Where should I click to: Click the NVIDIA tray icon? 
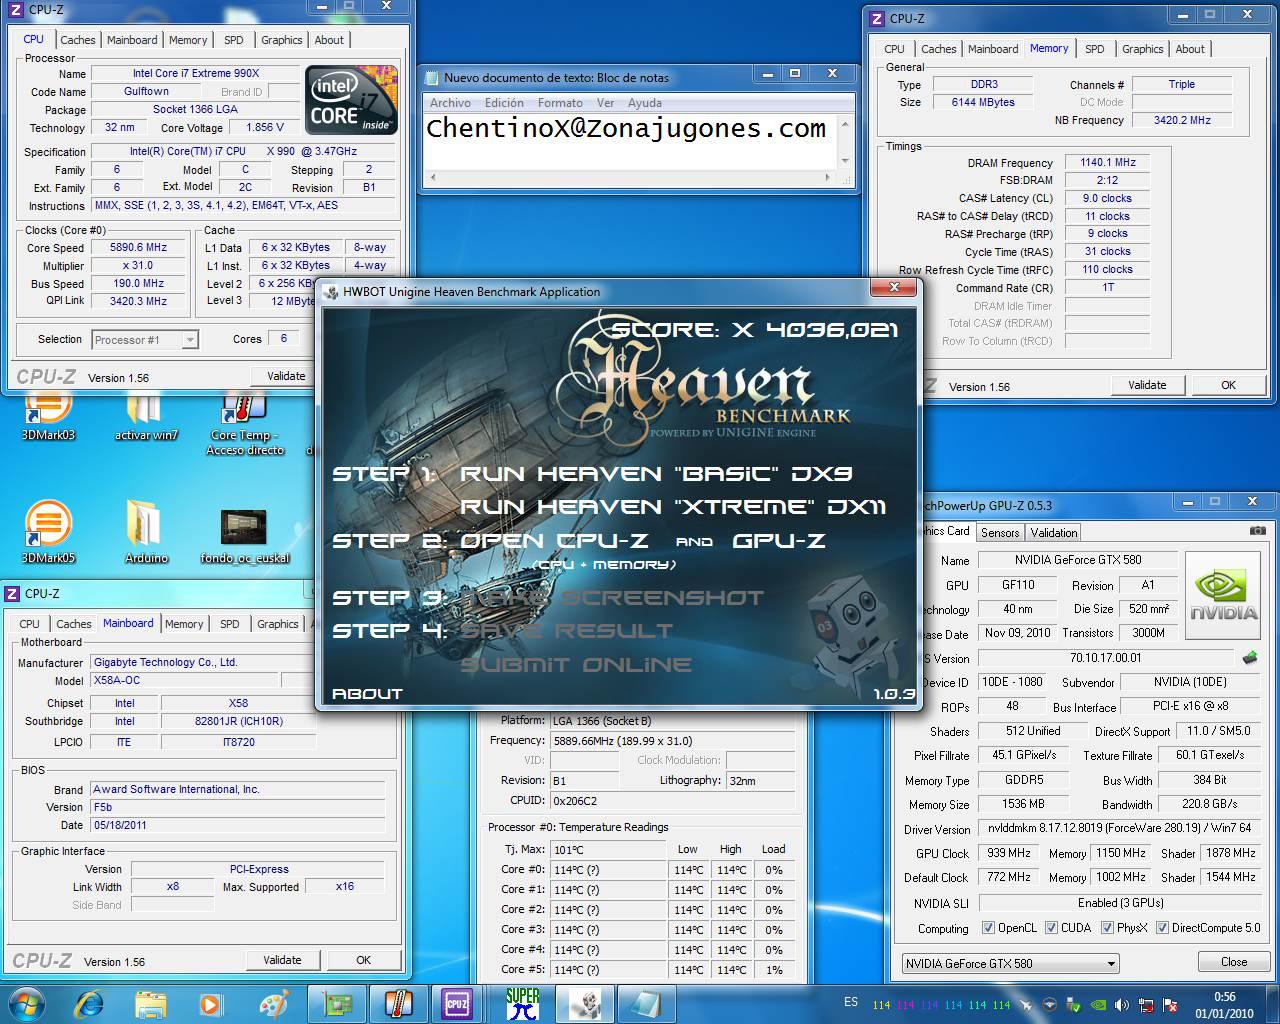tap(1098, 1005)
